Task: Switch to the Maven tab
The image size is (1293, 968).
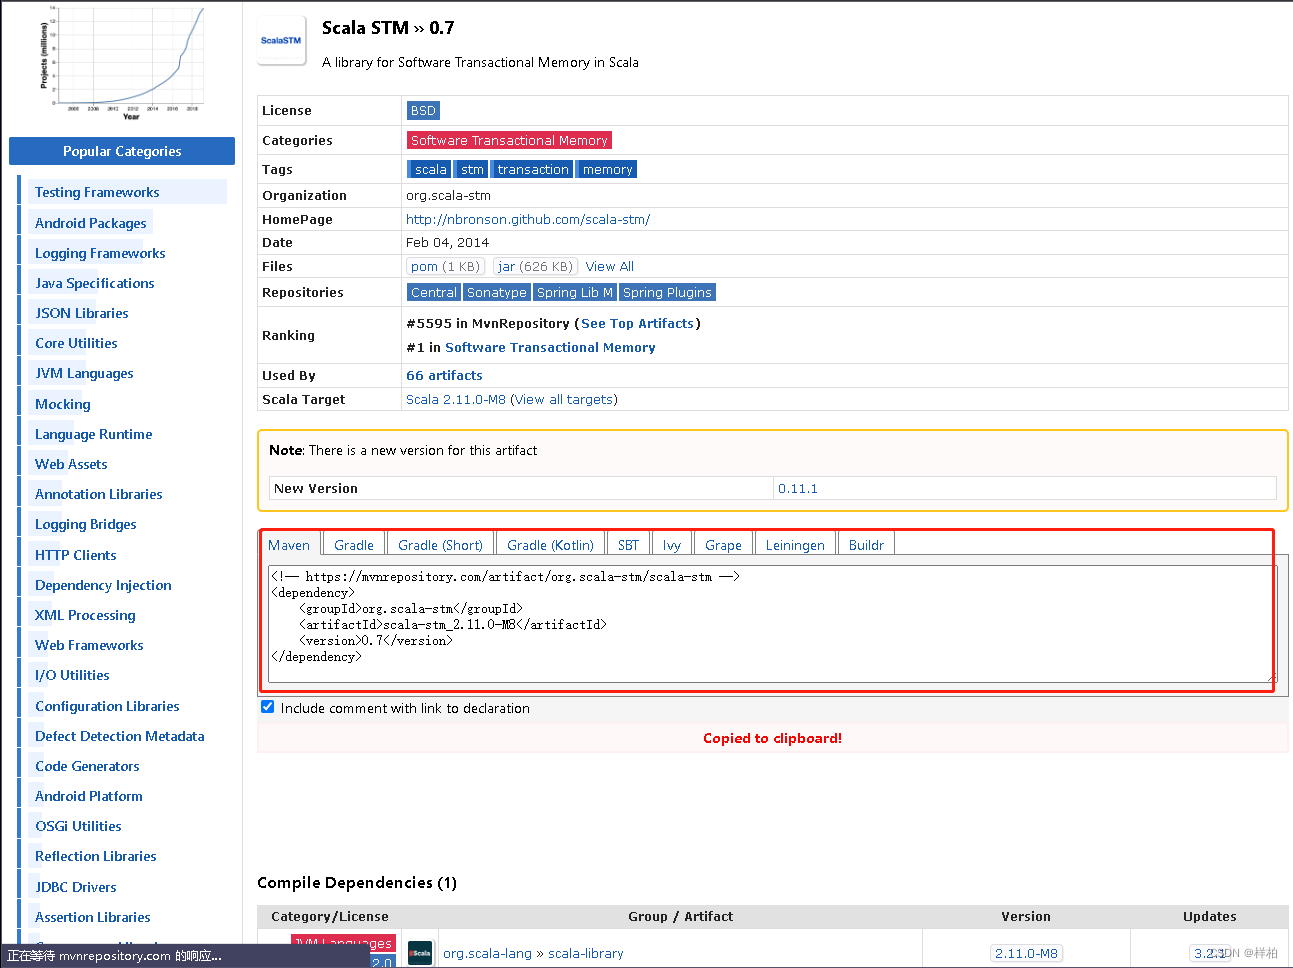Action: point(289,545)
